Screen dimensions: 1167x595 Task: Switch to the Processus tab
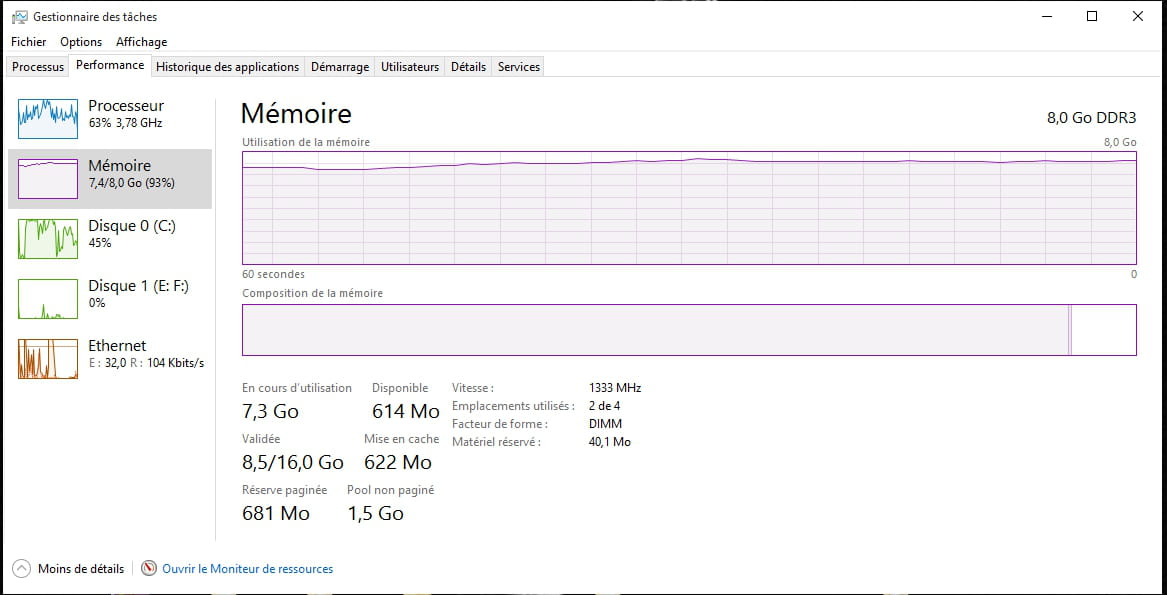click(38, 67)
